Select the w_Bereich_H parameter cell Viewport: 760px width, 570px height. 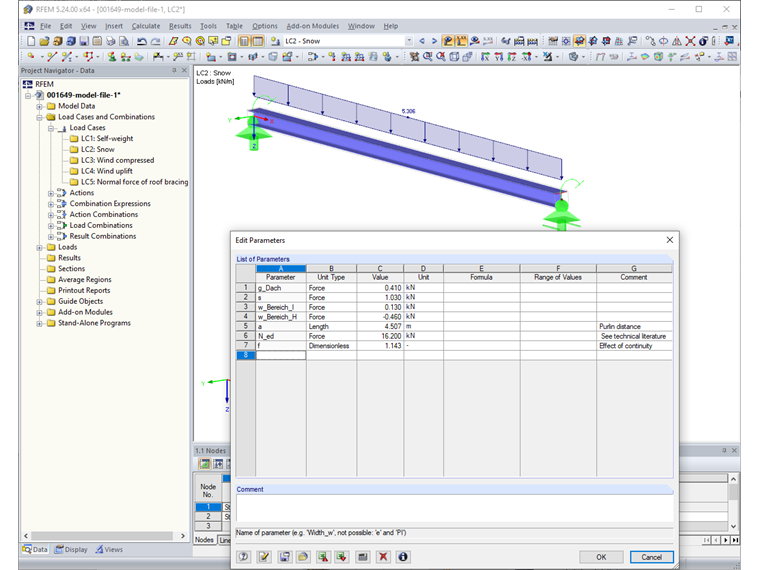[x=281, y=317]
